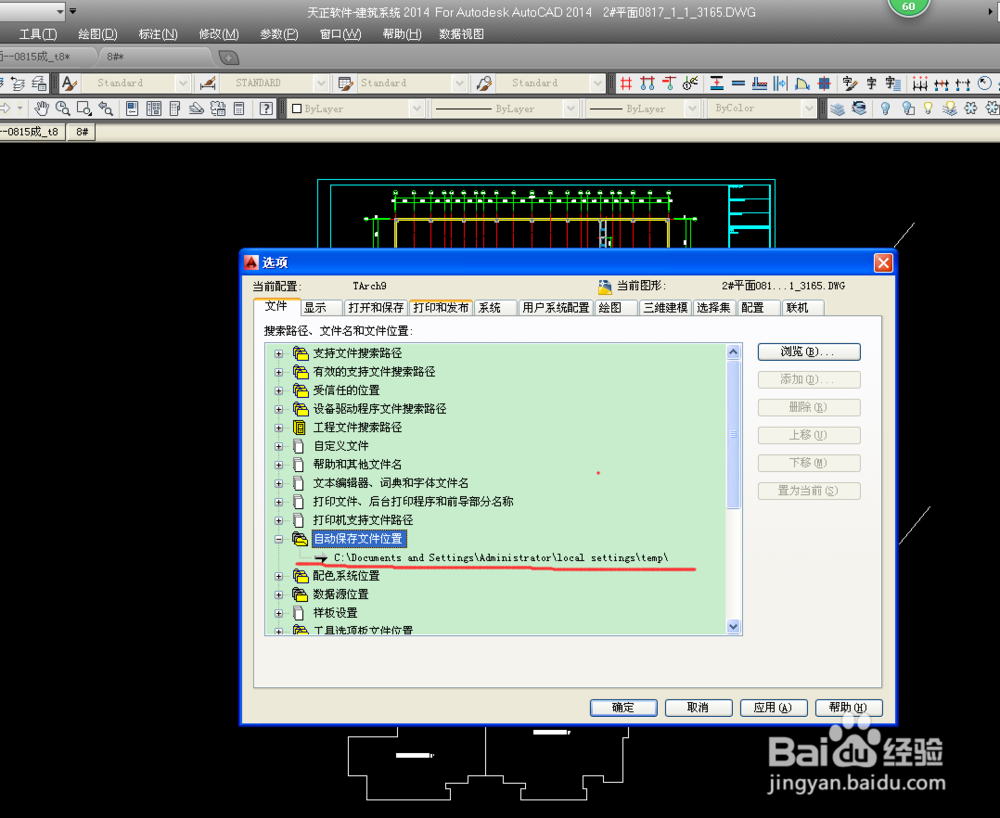Open the layer properties manager icon
Image resolution: width=1000 pixels, height=818 pixels.
coord(837,108)
